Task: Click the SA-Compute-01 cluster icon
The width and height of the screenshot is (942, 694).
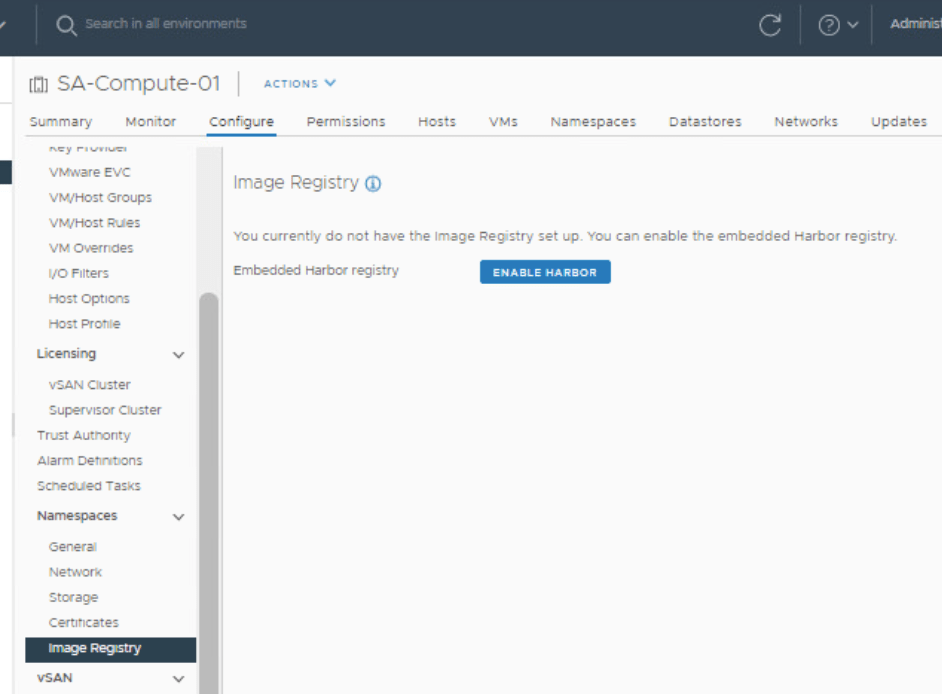Action: [x=39, y=84]
